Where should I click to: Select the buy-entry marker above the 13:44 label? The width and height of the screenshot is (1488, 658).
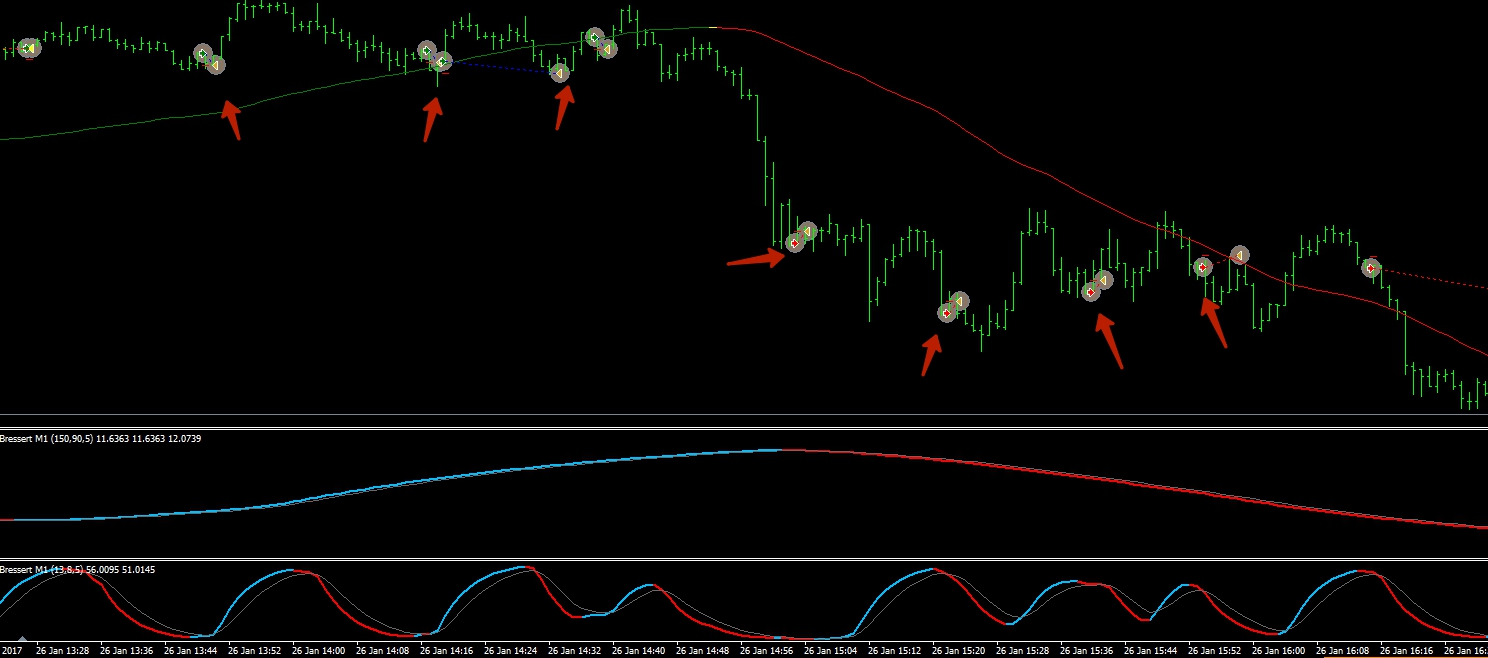[203, 54]
